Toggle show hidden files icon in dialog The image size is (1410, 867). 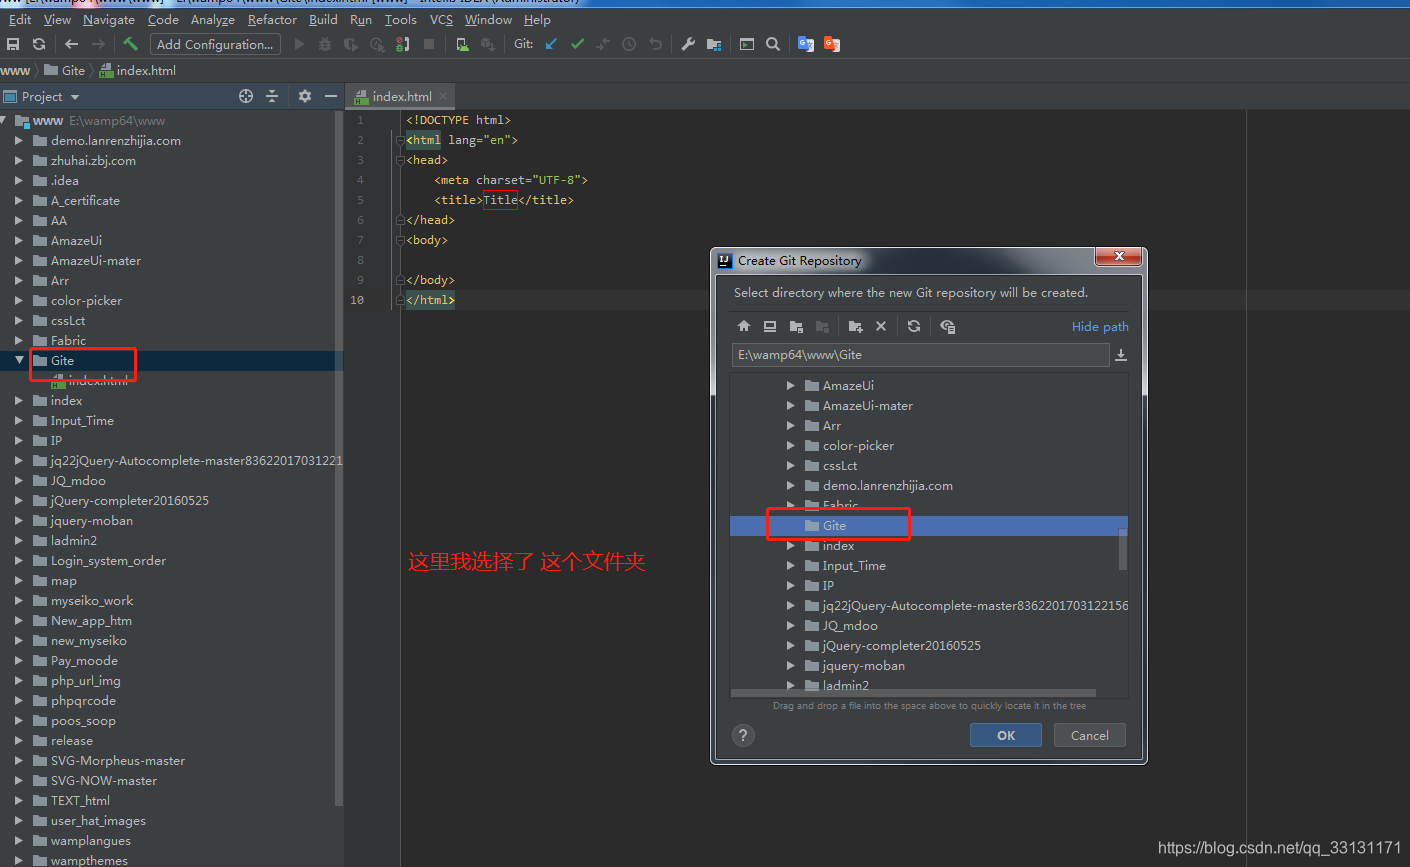947,326
